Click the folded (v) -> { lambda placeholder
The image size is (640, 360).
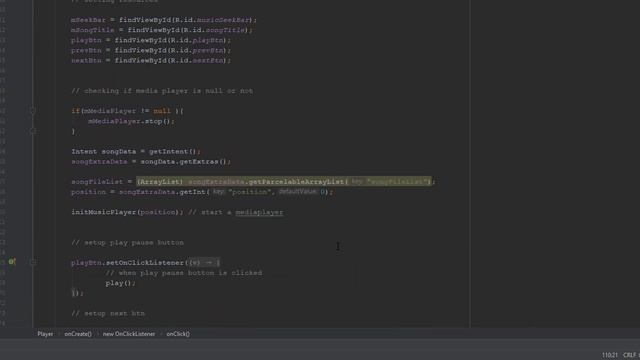tap(204, 262)
